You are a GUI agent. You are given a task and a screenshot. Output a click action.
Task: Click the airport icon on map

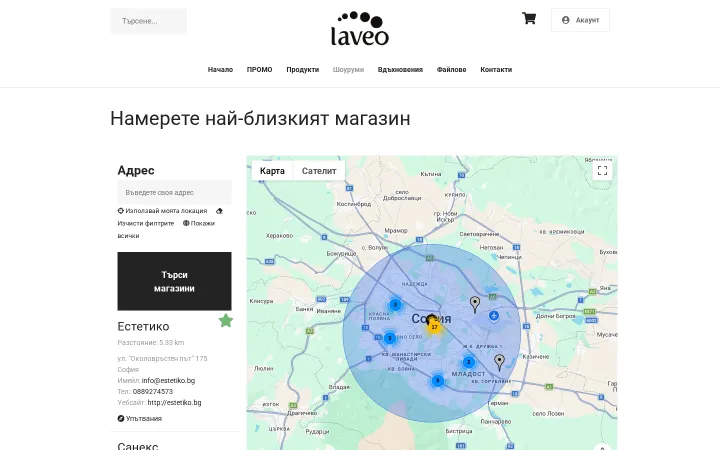point(494,315)
